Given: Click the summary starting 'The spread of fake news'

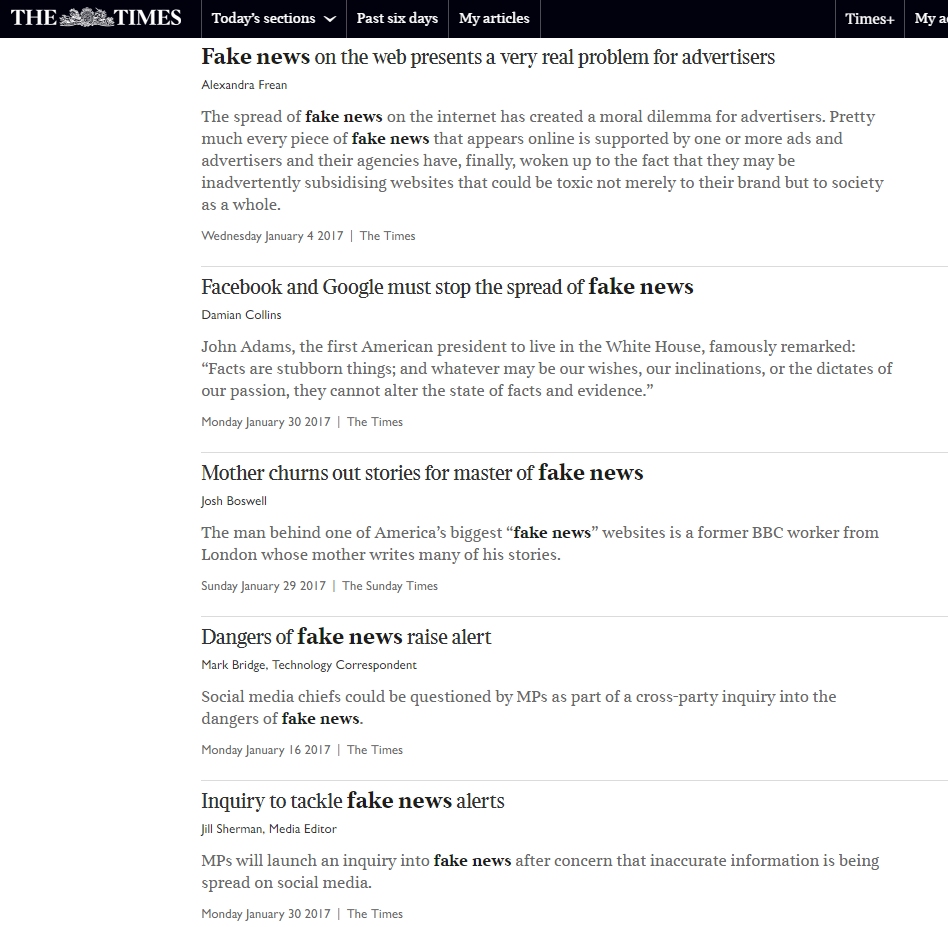Looking at the screenshot, I should tap(542, 160).
